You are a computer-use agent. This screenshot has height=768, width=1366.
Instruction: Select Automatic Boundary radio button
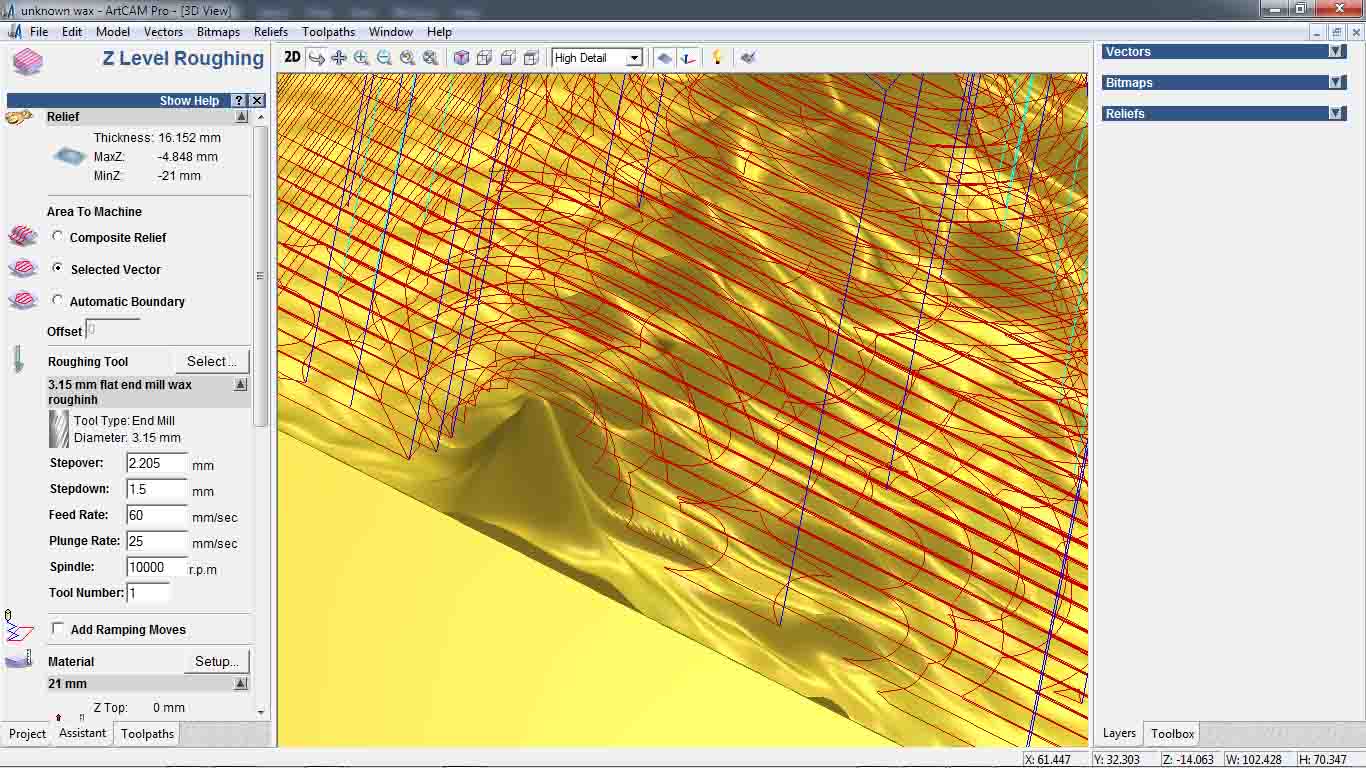[58, 301]
